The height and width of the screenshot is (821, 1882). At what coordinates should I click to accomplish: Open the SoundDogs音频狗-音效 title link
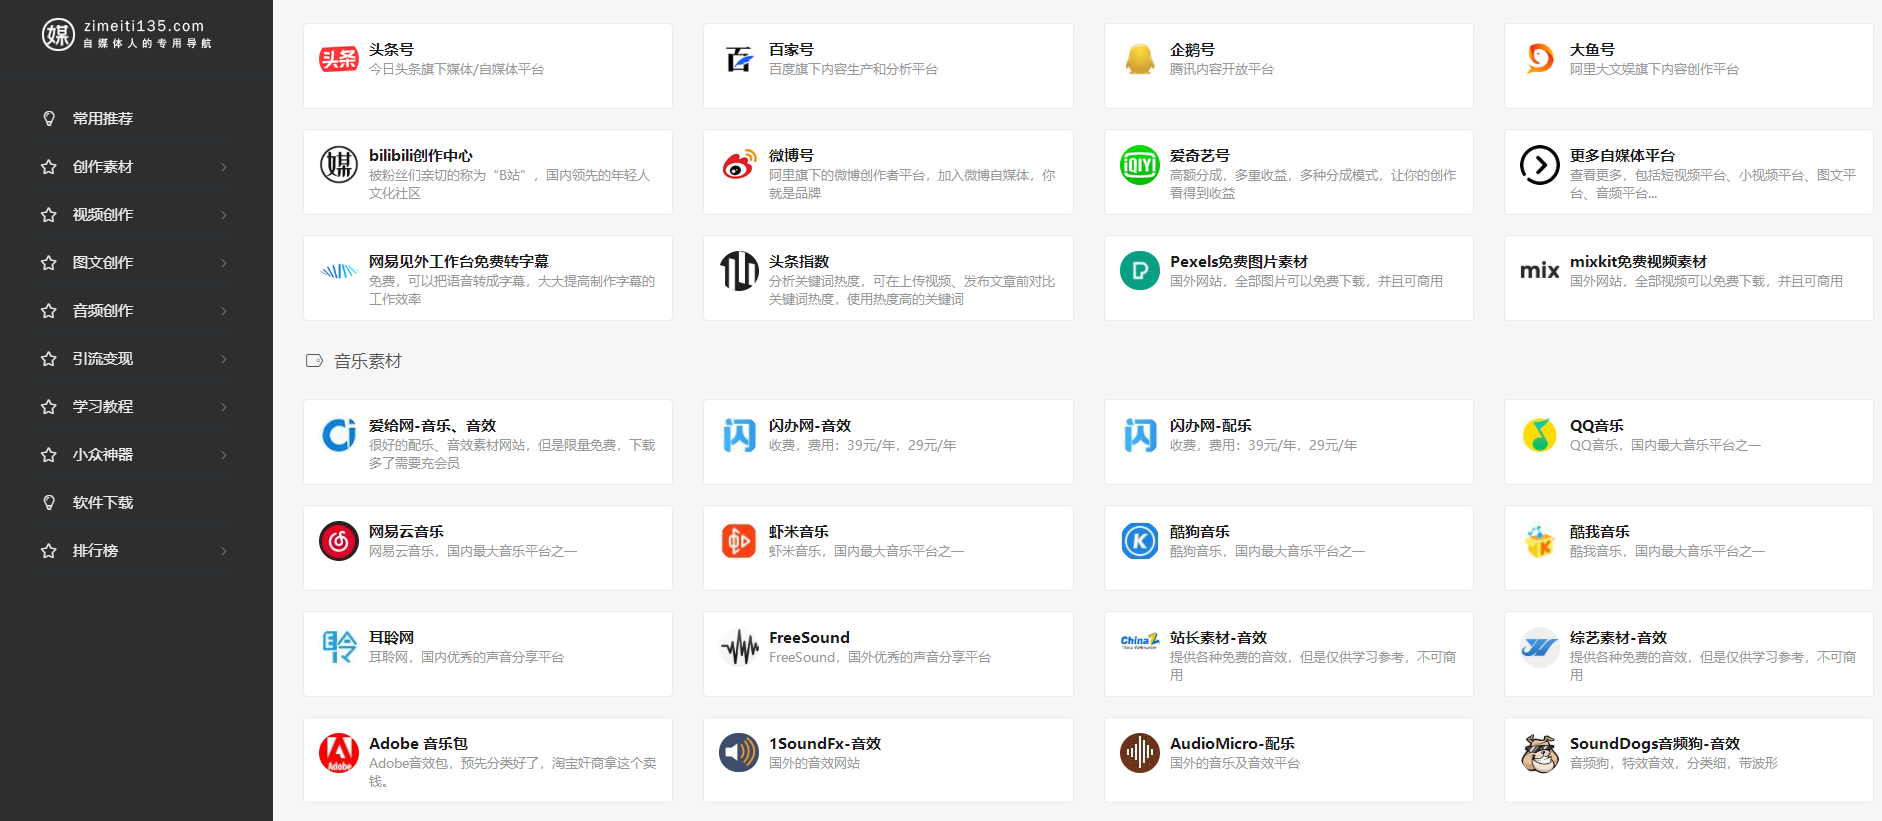click(x=1655, y=743)
